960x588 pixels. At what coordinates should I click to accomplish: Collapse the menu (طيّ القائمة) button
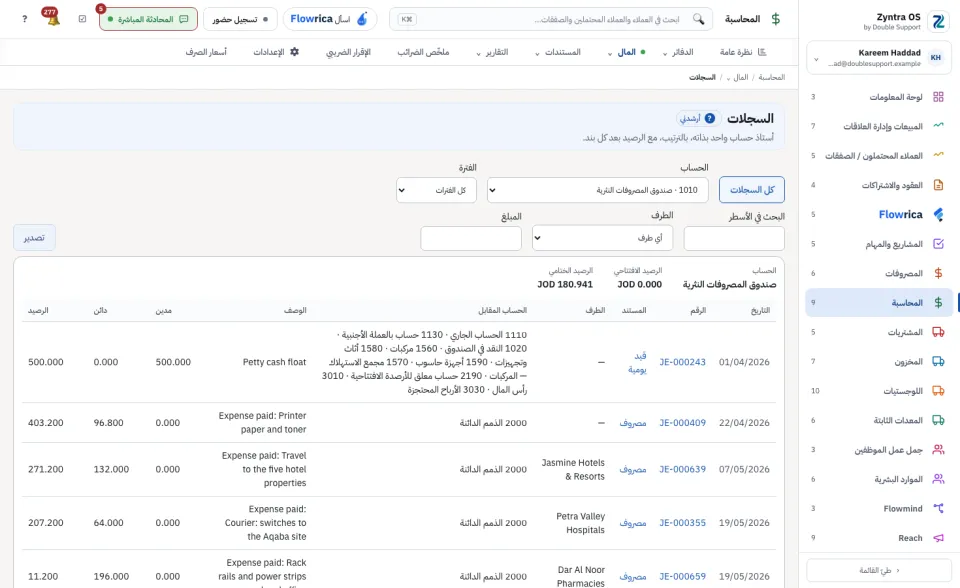point(879,570)
